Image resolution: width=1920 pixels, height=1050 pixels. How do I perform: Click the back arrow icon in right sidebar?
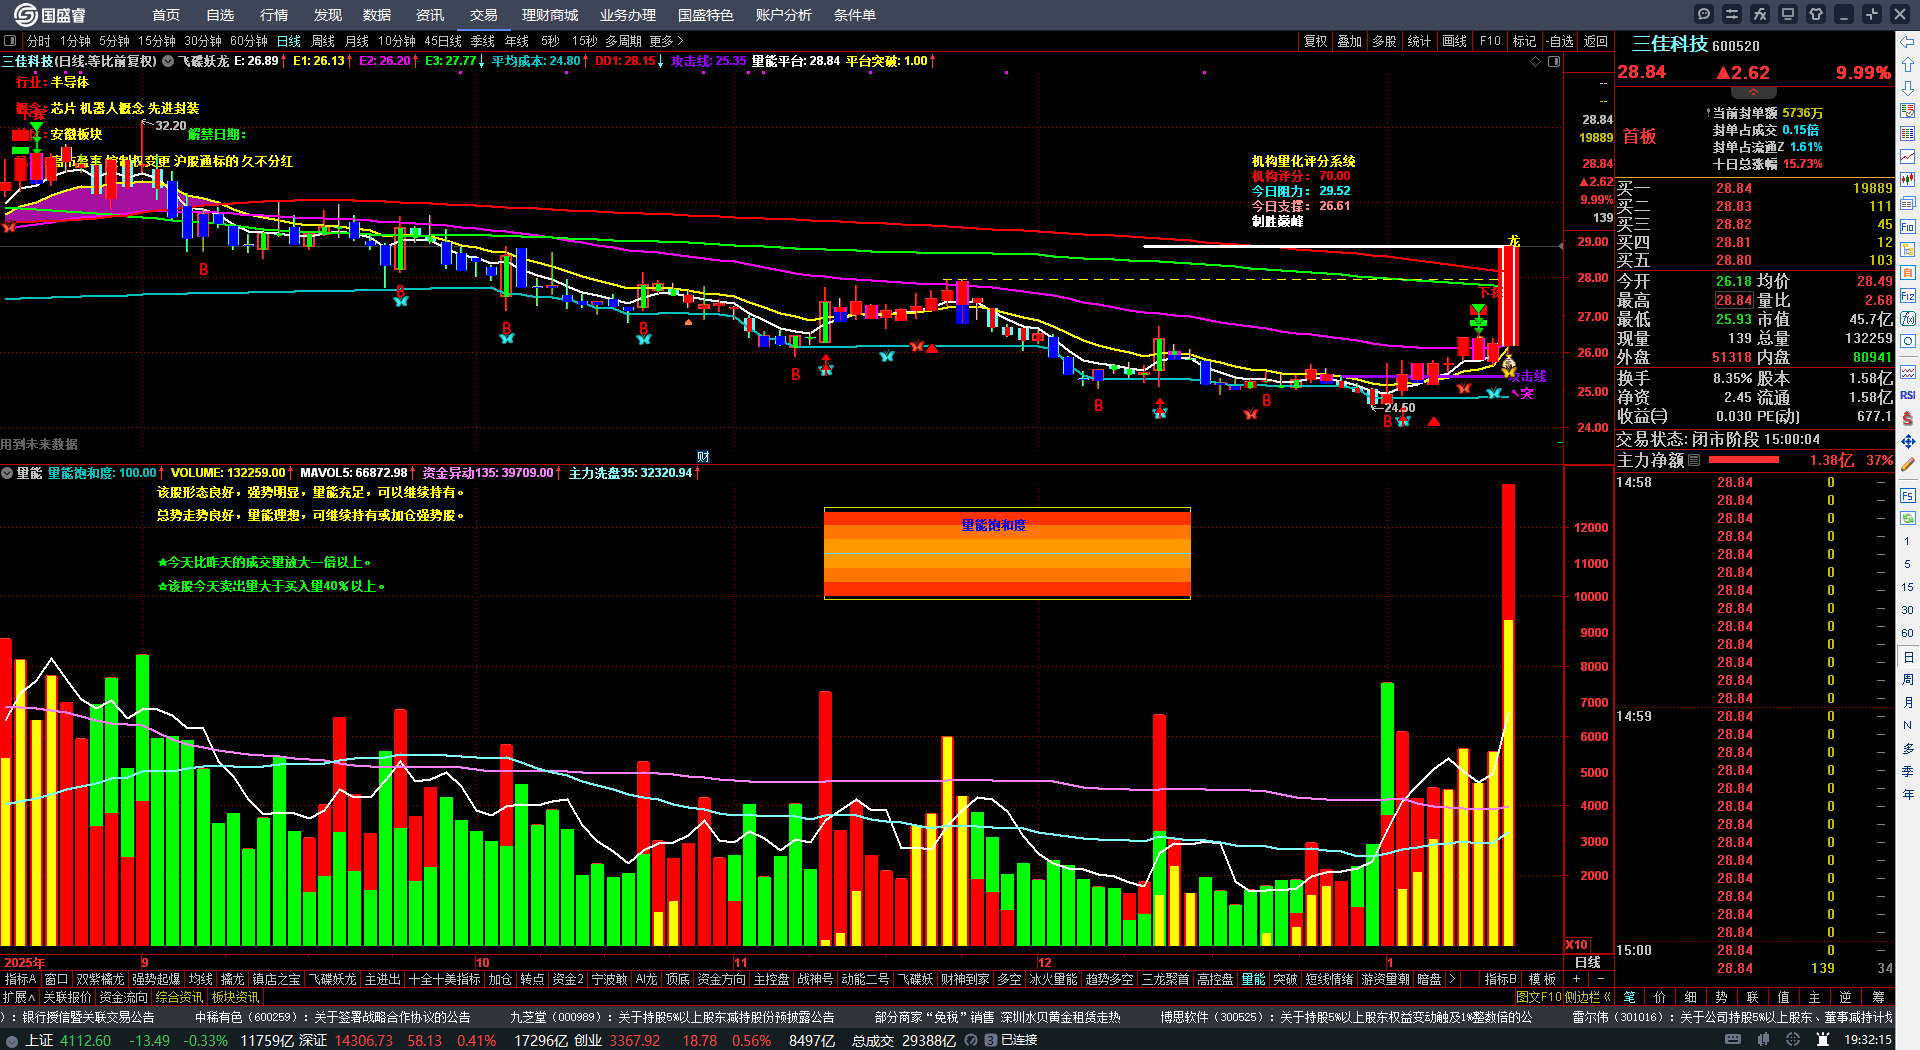pyautogui.click(x=1908, y=42)
